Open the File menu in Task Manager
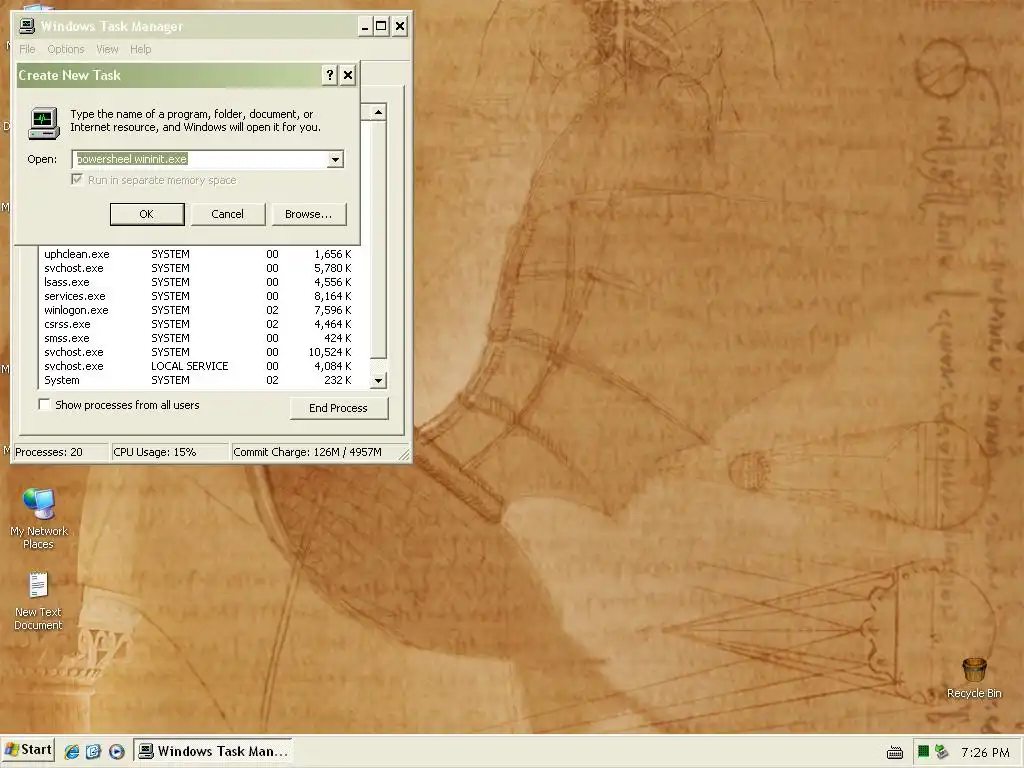Screen dimensions: 1024x768 27,49
